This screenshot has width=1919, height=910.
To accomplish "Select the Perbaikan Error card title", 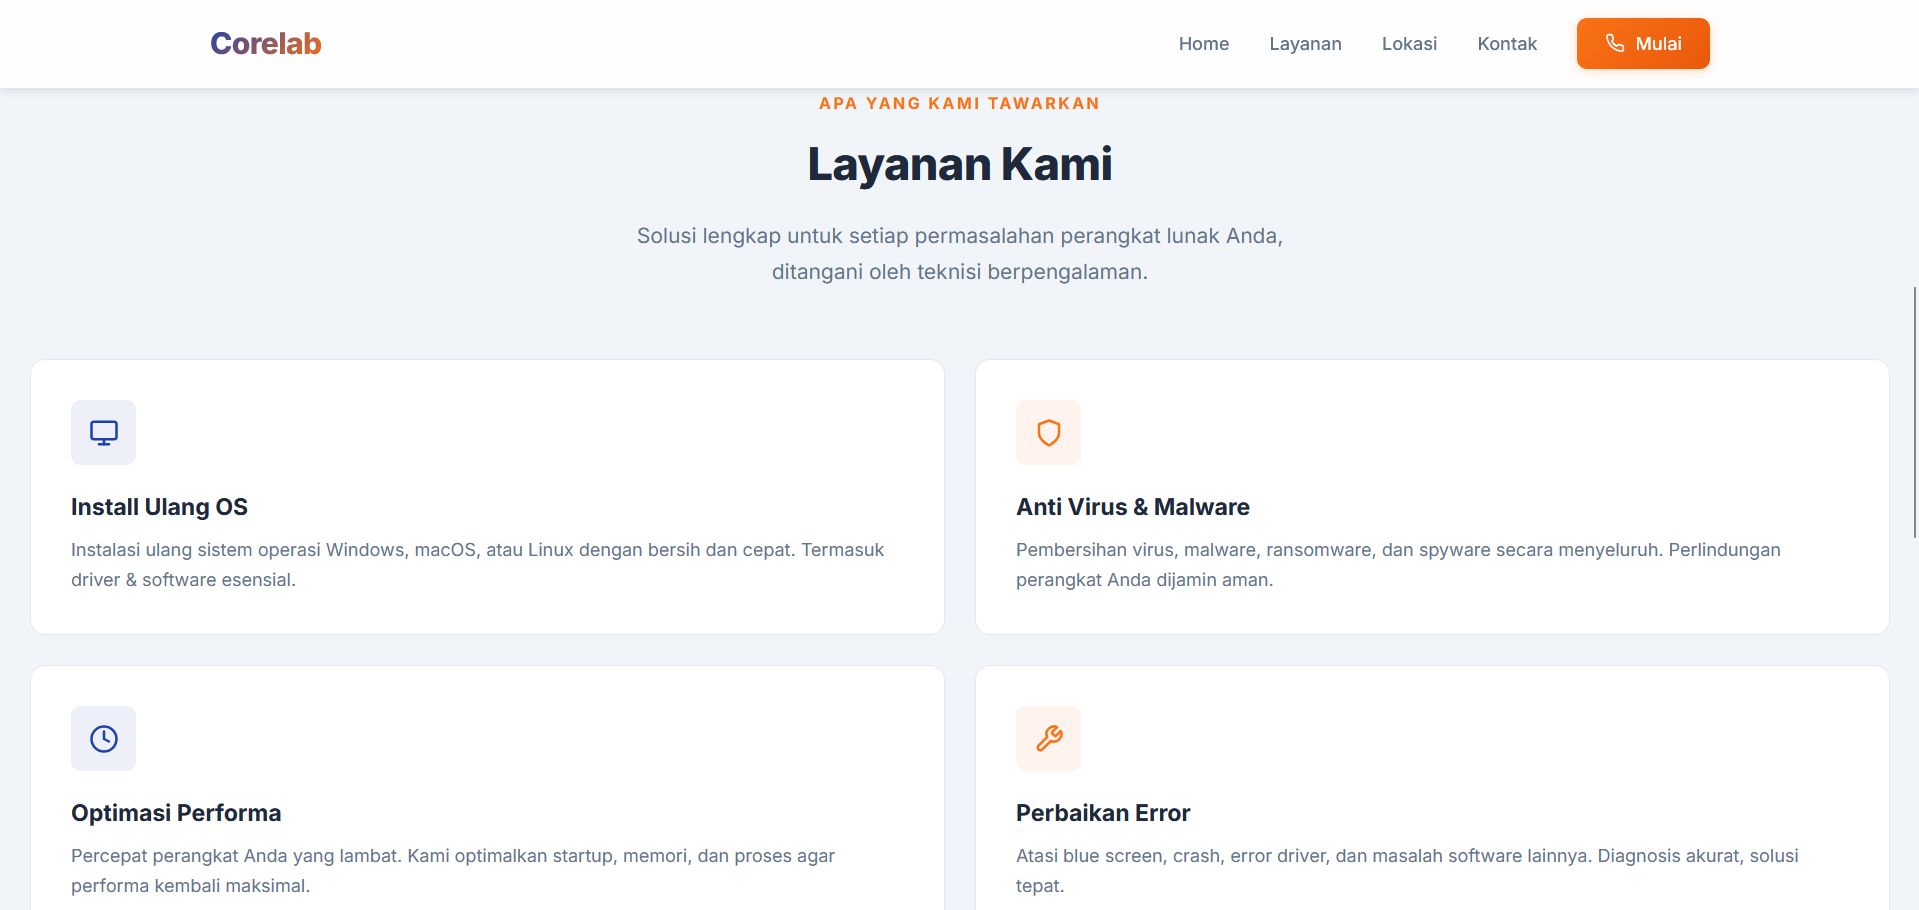I will tap(1103, 813).
